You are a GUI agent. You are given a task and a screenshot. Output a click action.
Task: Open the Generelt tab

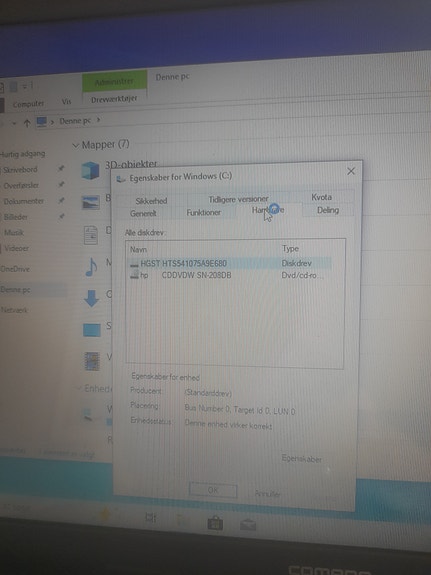(x=143, y=213)
